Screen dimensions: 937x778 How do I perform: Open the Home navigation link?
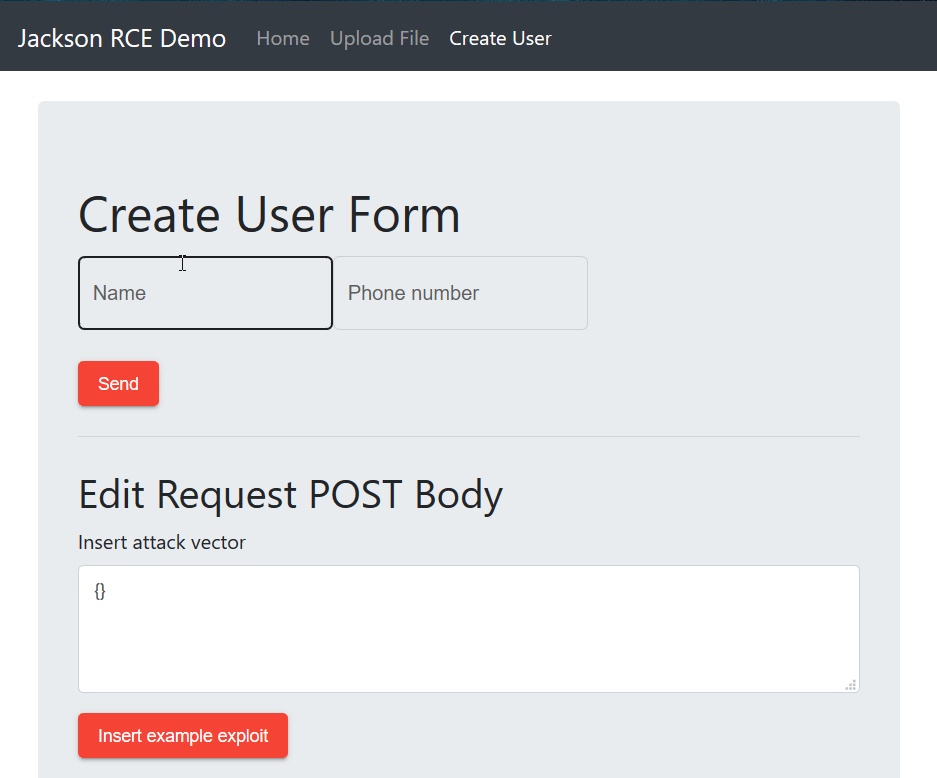(283, 39)
